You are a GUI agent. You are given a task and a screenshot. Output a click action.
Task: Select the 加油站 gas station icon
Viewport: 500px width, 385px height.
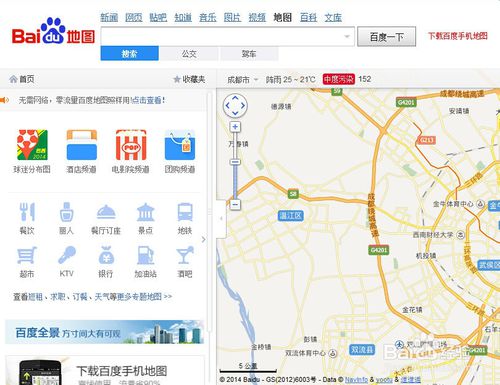[x=146, y=255]
